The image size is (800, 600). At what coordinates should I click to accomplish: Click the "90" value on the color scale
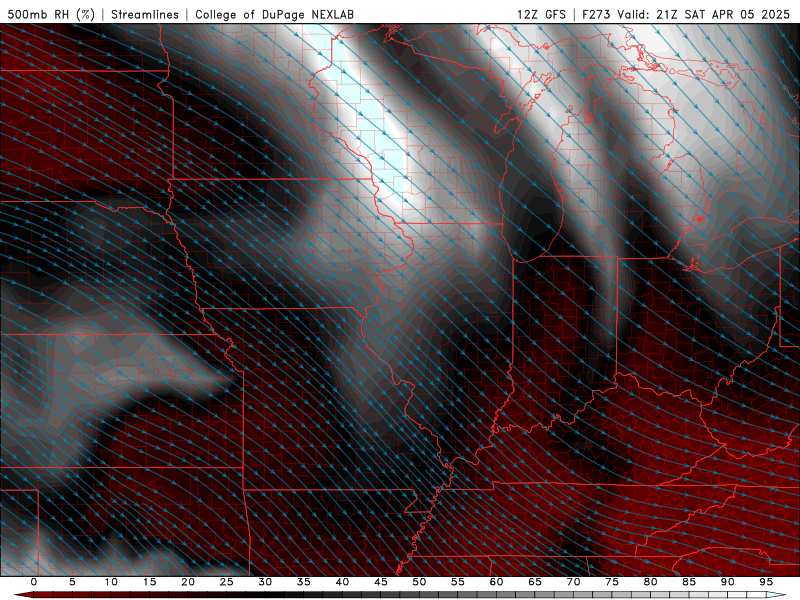point(727,582)
